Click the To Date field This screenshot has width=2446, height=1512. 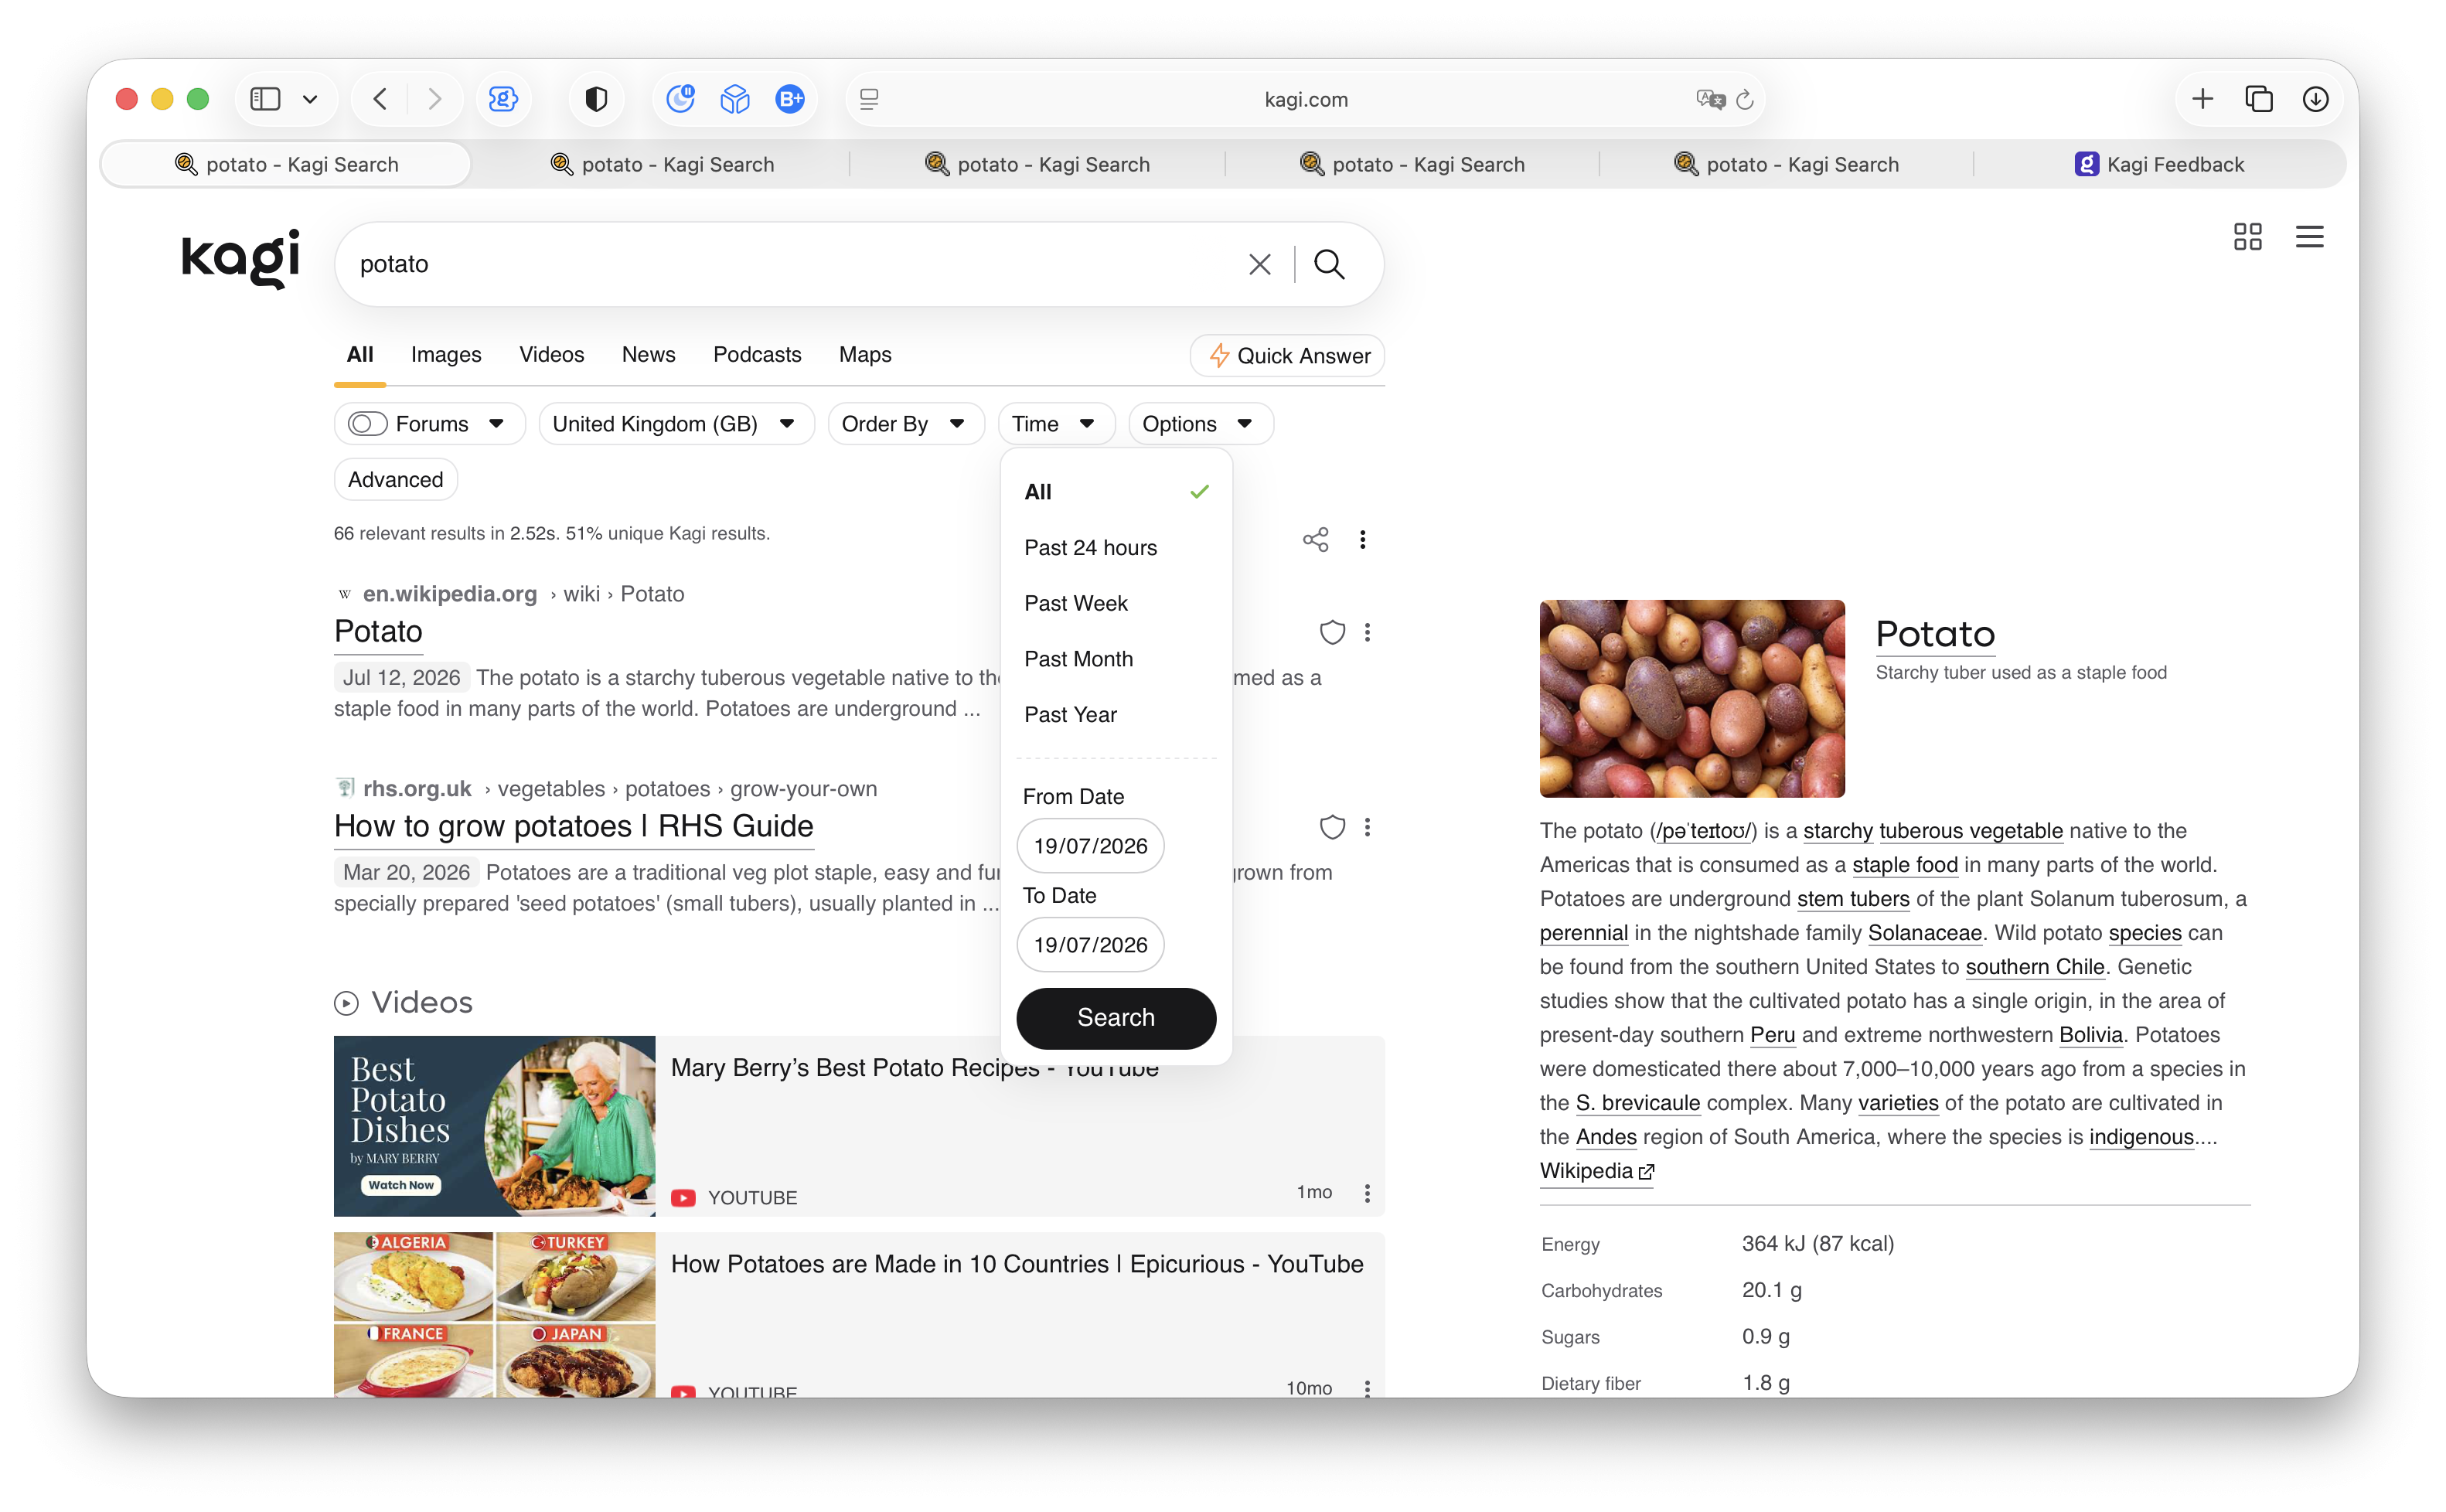pos(1090,945)
